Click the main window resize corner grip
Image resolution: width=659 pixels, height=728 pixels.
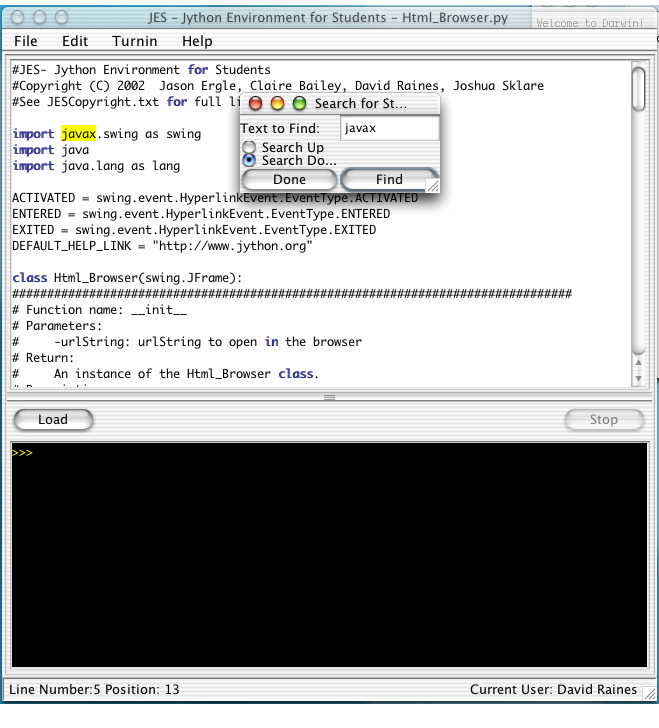pos(650,695)
